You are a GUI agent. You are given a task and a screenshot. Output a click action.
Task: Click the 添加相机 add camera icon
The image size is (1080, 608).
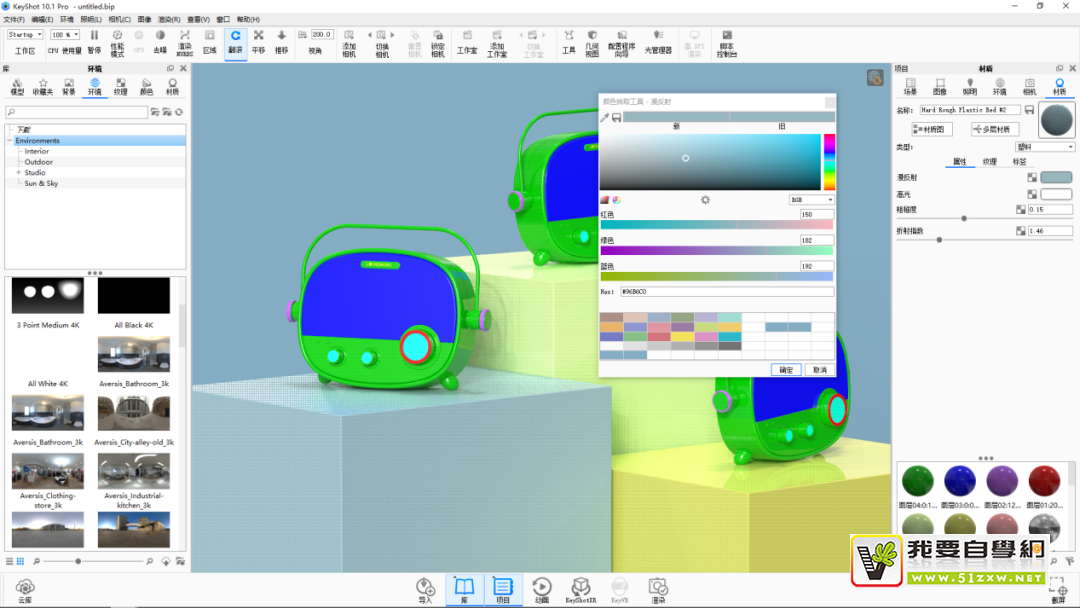point(349,41)
